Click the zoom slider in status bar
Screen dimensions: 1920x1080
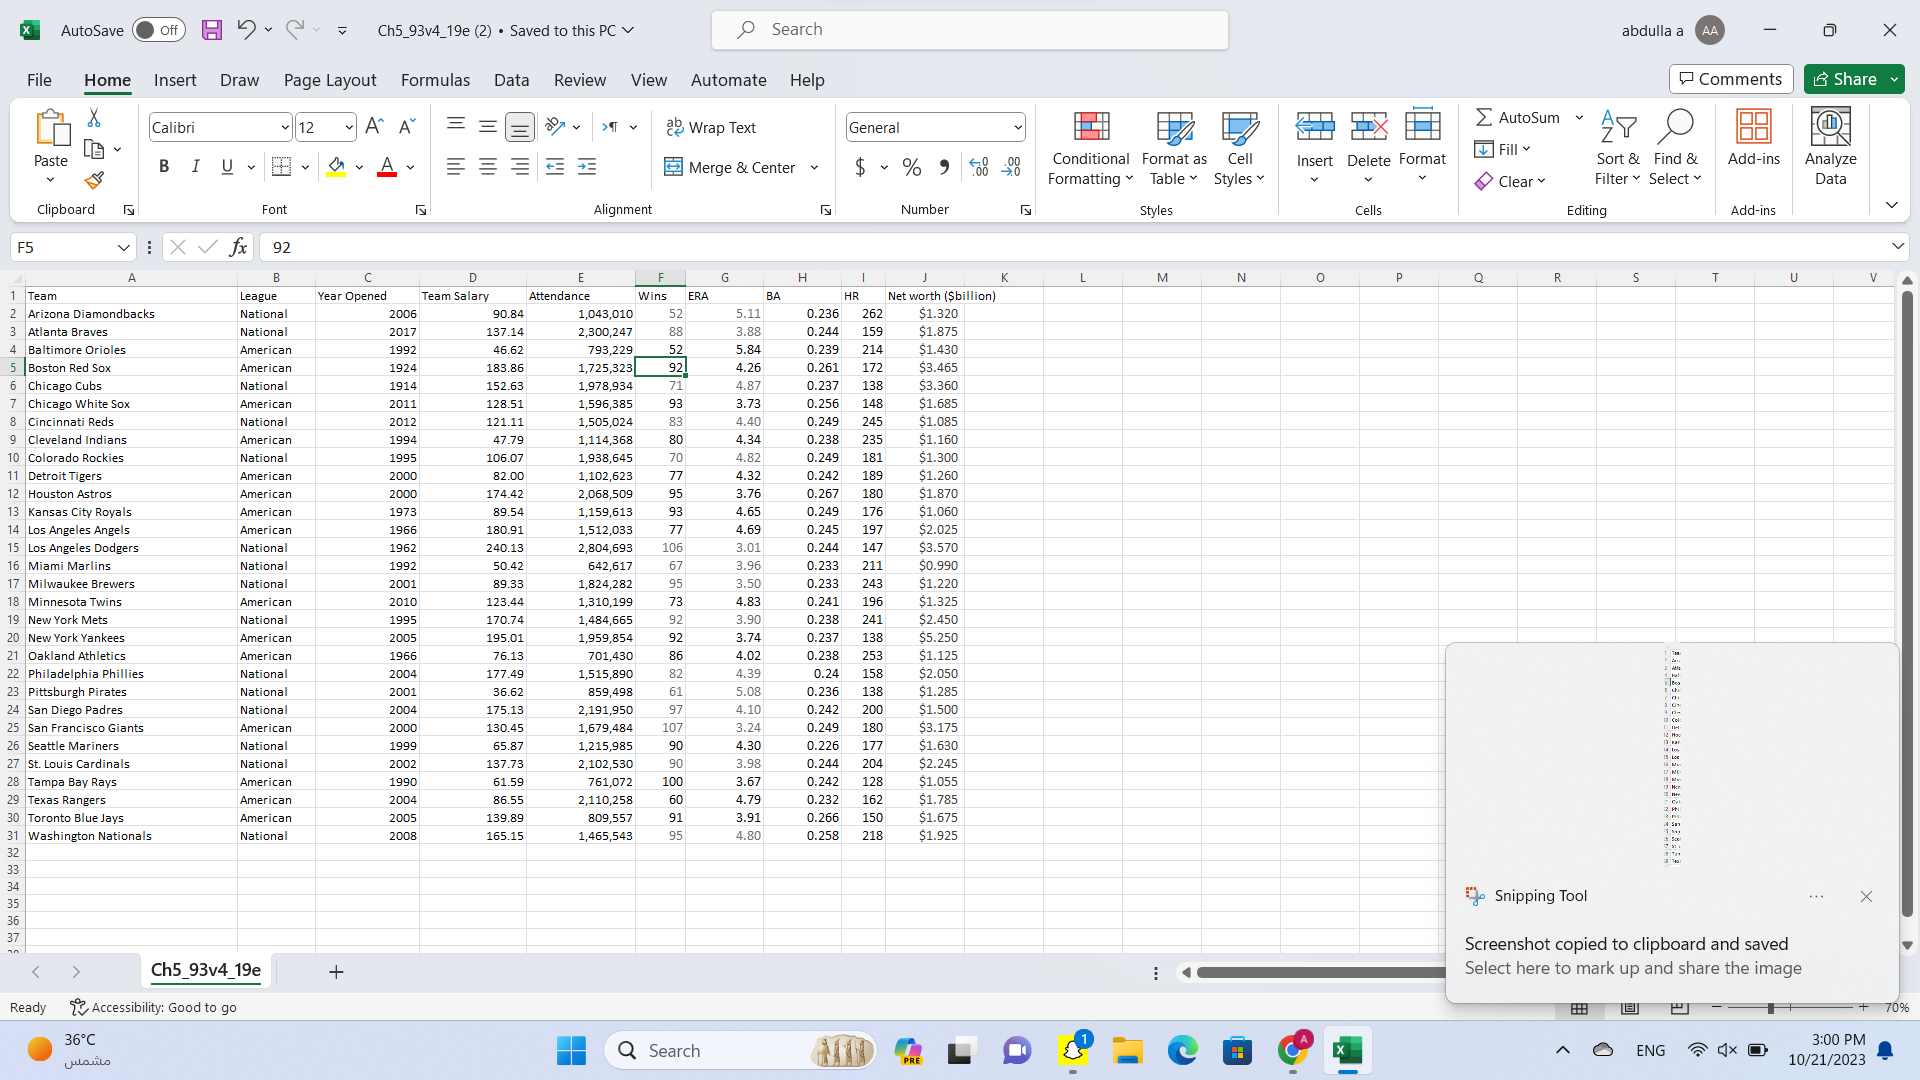coord(1771,1008)
